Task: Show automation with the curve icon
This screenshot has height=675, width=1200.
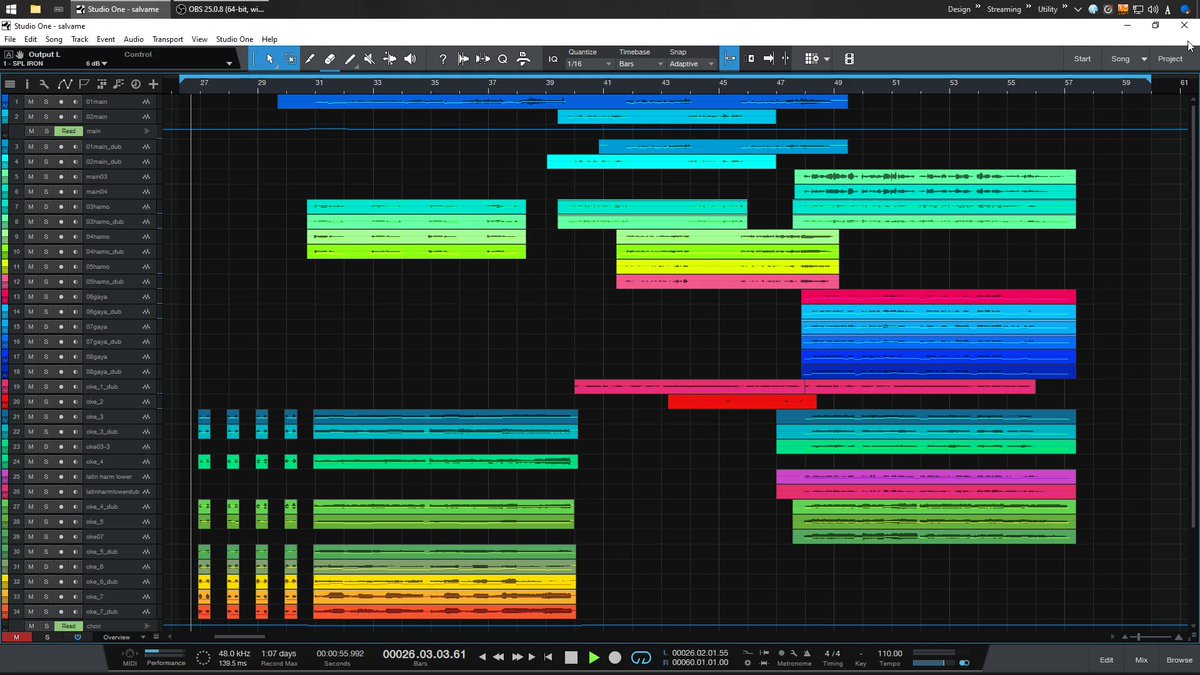Action: (65, 84)
